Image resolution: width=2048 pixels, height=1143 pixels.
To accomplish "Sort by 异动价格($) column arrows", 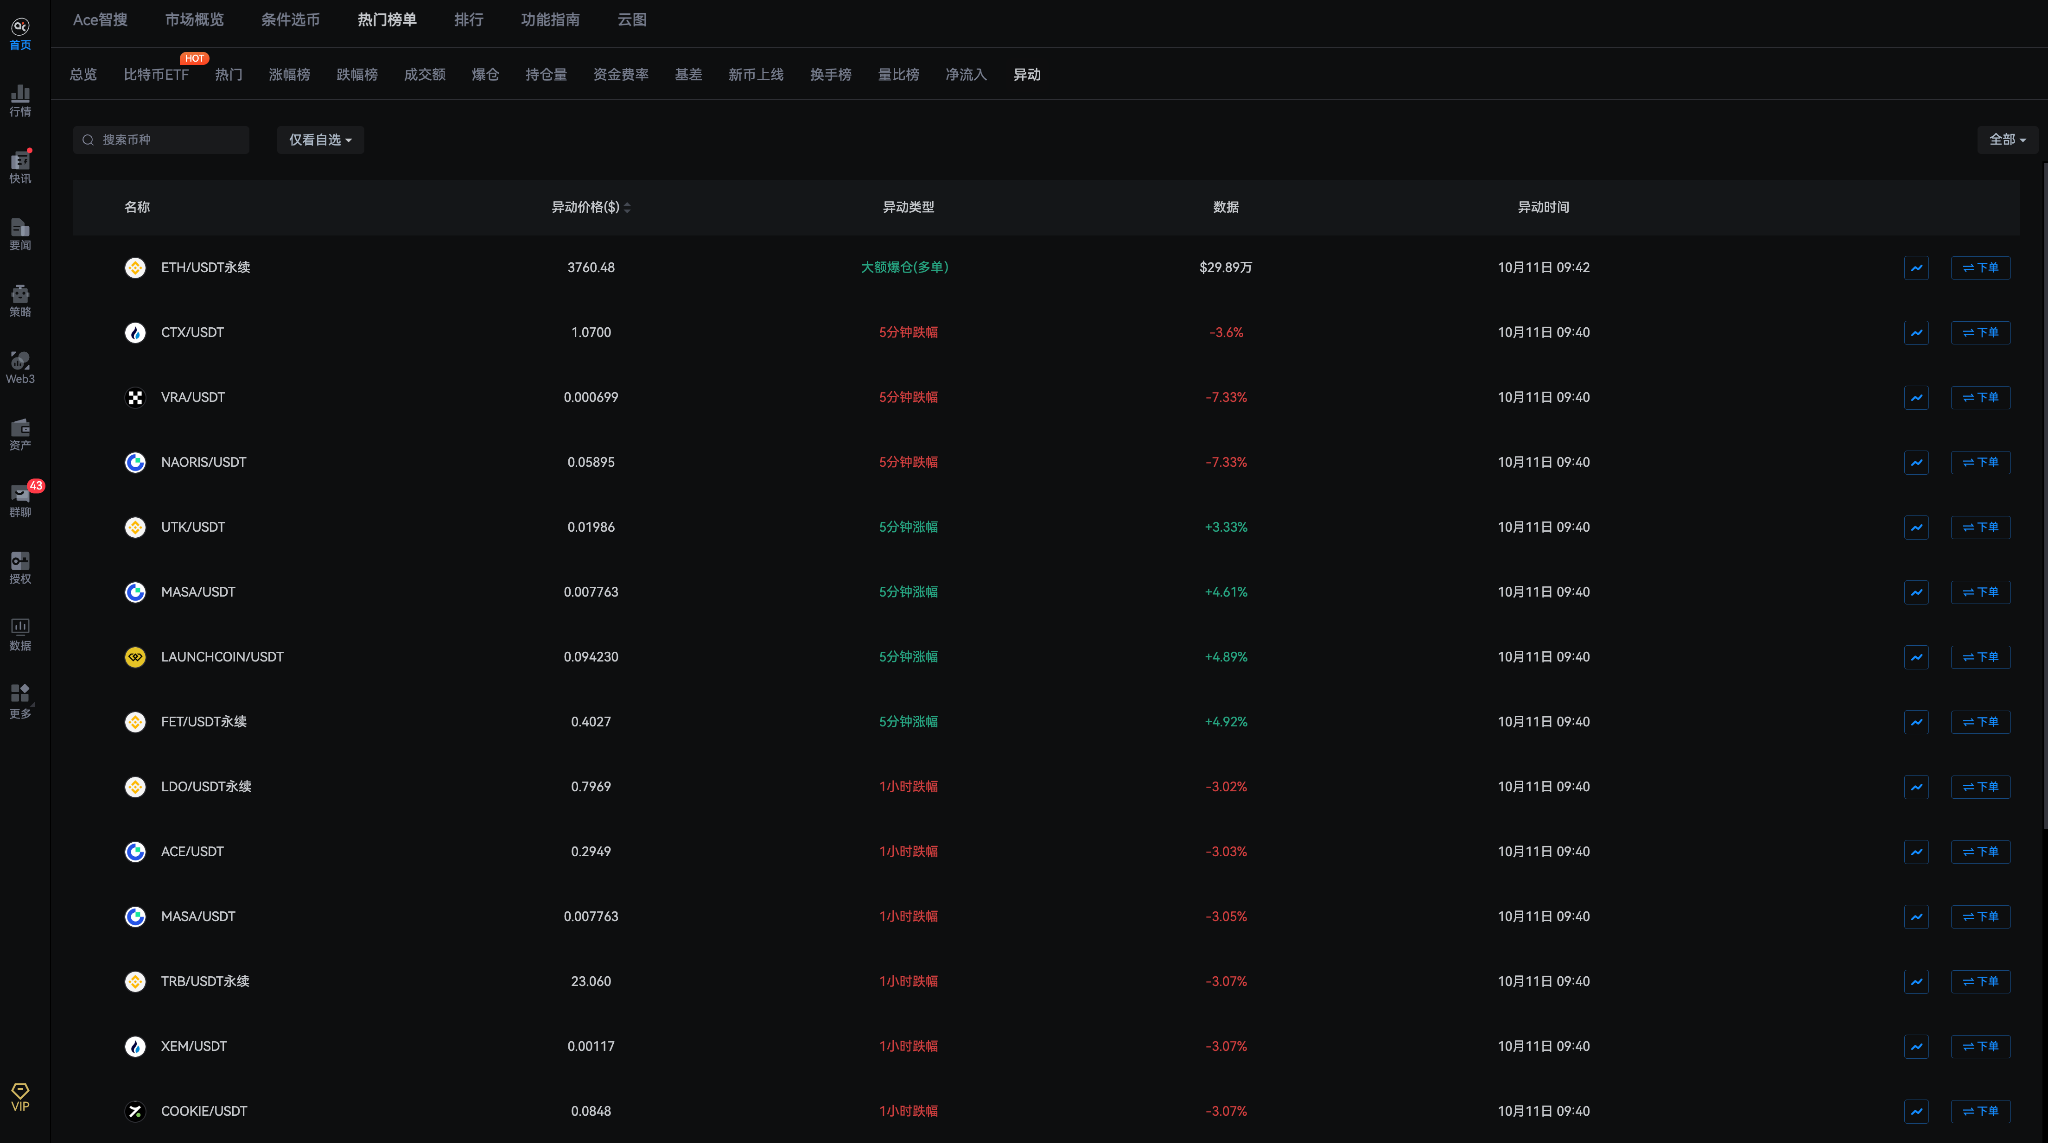I will (x=627, y=208).
